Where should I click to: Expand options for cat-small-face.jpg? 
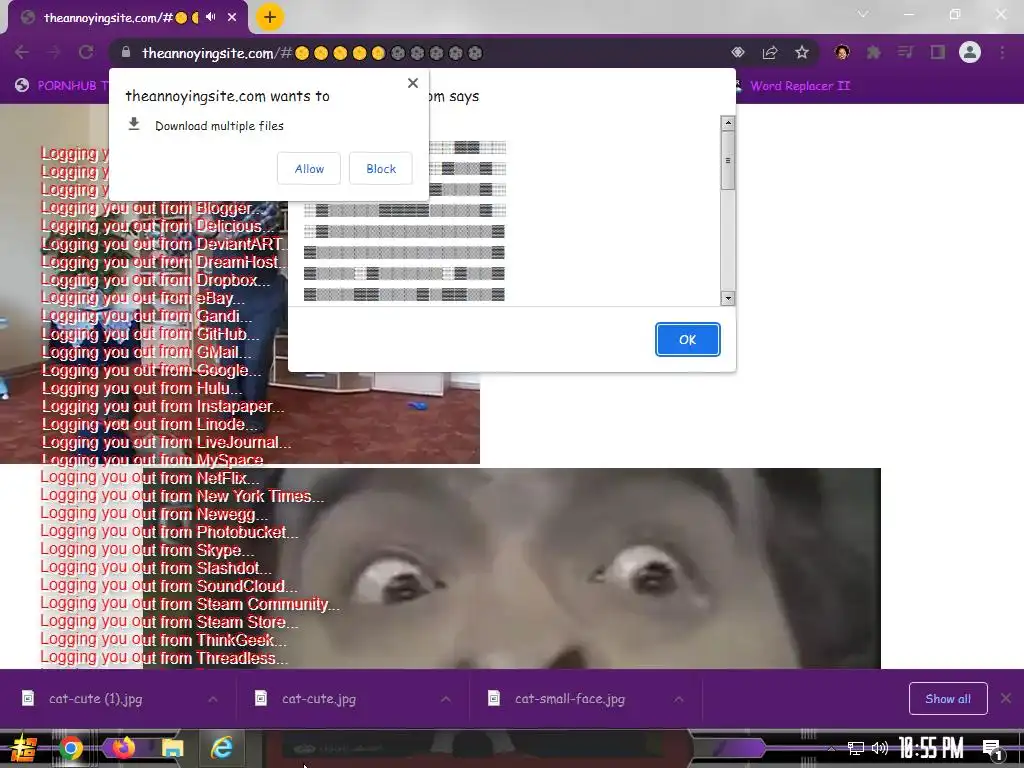point(679,699)
